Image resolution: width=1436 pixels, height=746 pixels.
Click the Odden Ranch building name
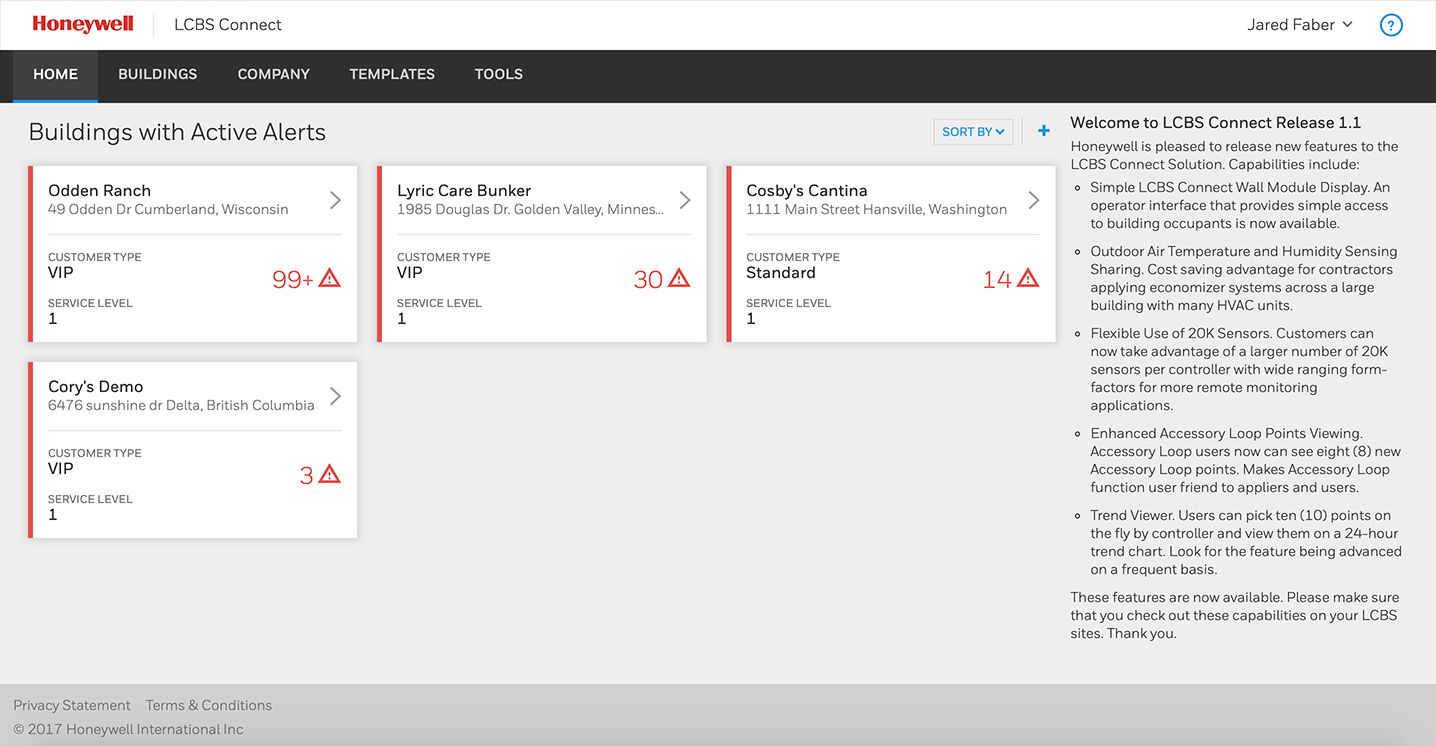coord(100,190)
